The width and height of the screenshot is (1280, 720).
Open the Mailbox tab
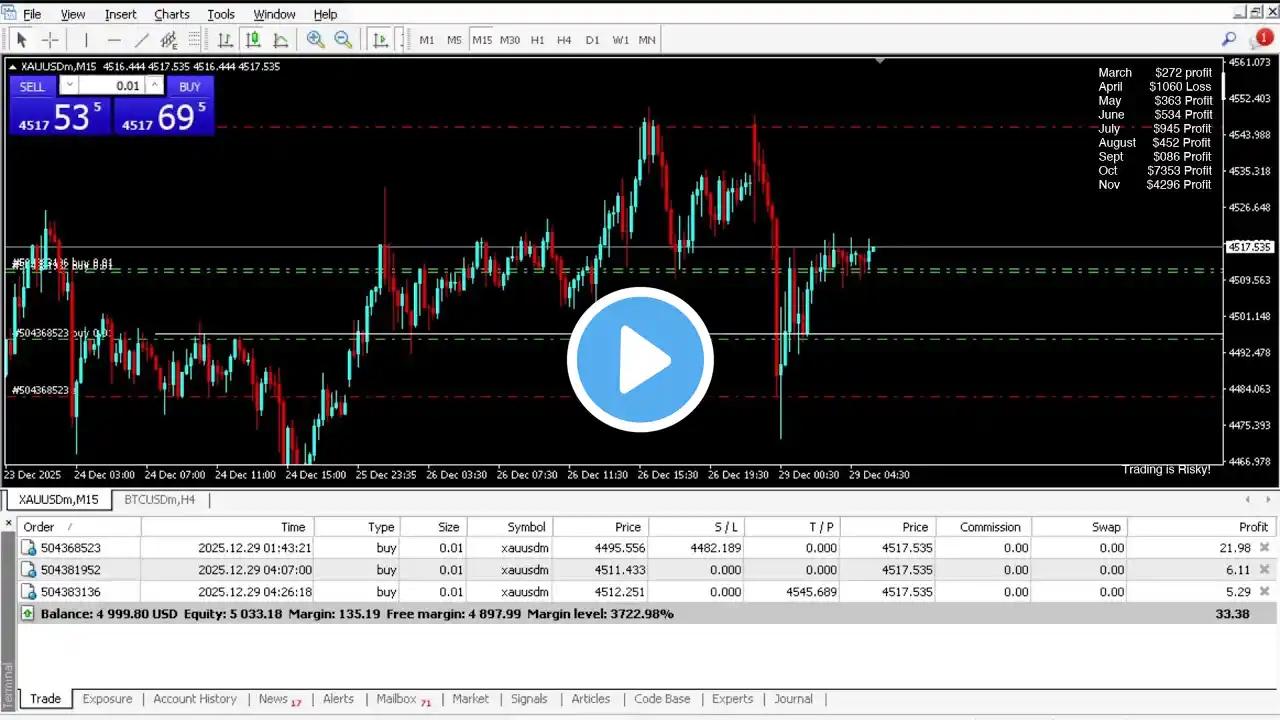coord(403,699)
